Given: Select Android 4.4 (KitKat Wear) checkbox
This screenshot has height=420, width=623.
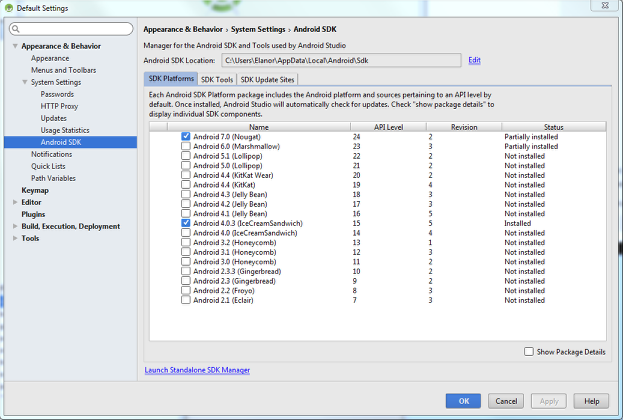Looking at the screenshot, I should pyautogui.click(x=186, y=175).
